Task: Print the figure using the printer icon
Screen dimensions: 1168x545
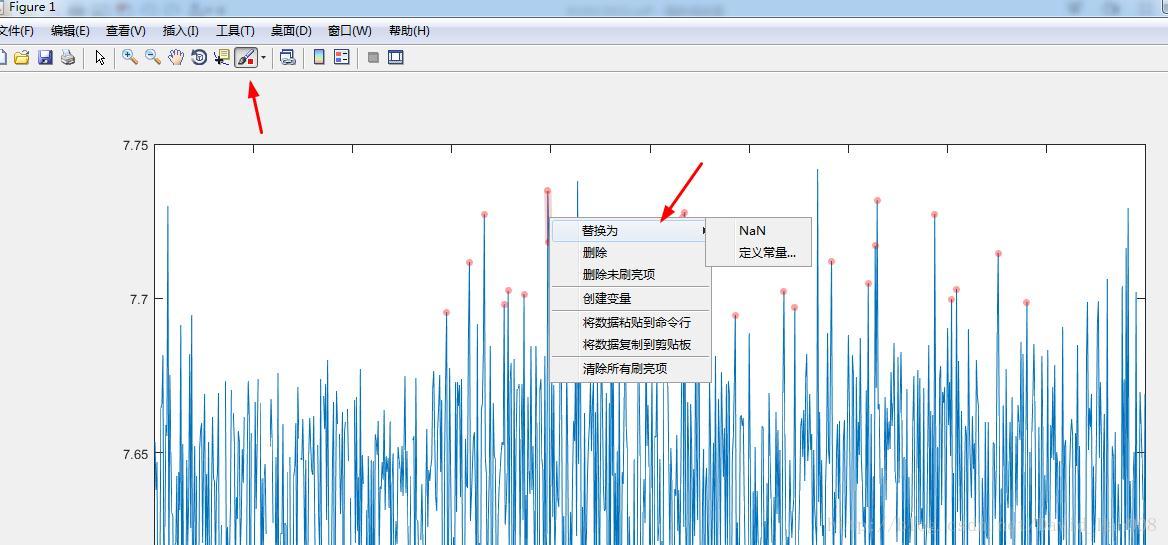Action: 68,57
